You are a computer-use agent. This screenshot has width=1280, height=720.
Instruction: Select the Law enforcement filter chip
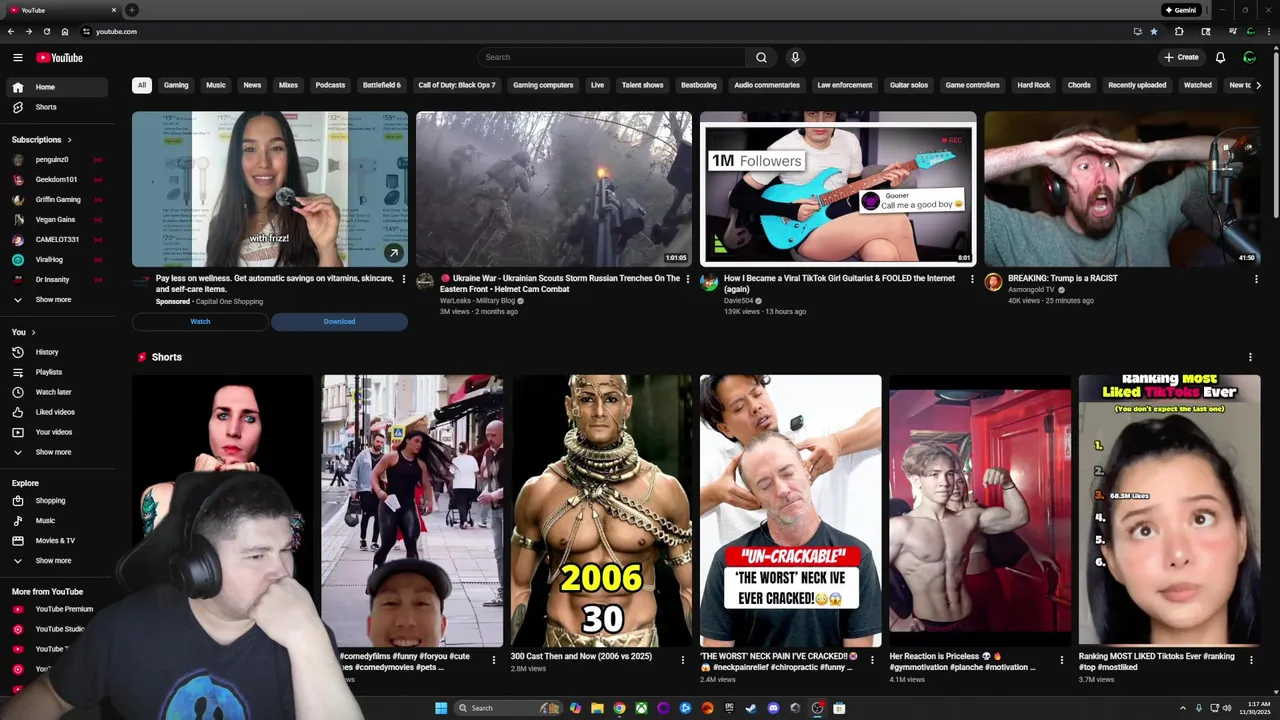click(845, 85)
